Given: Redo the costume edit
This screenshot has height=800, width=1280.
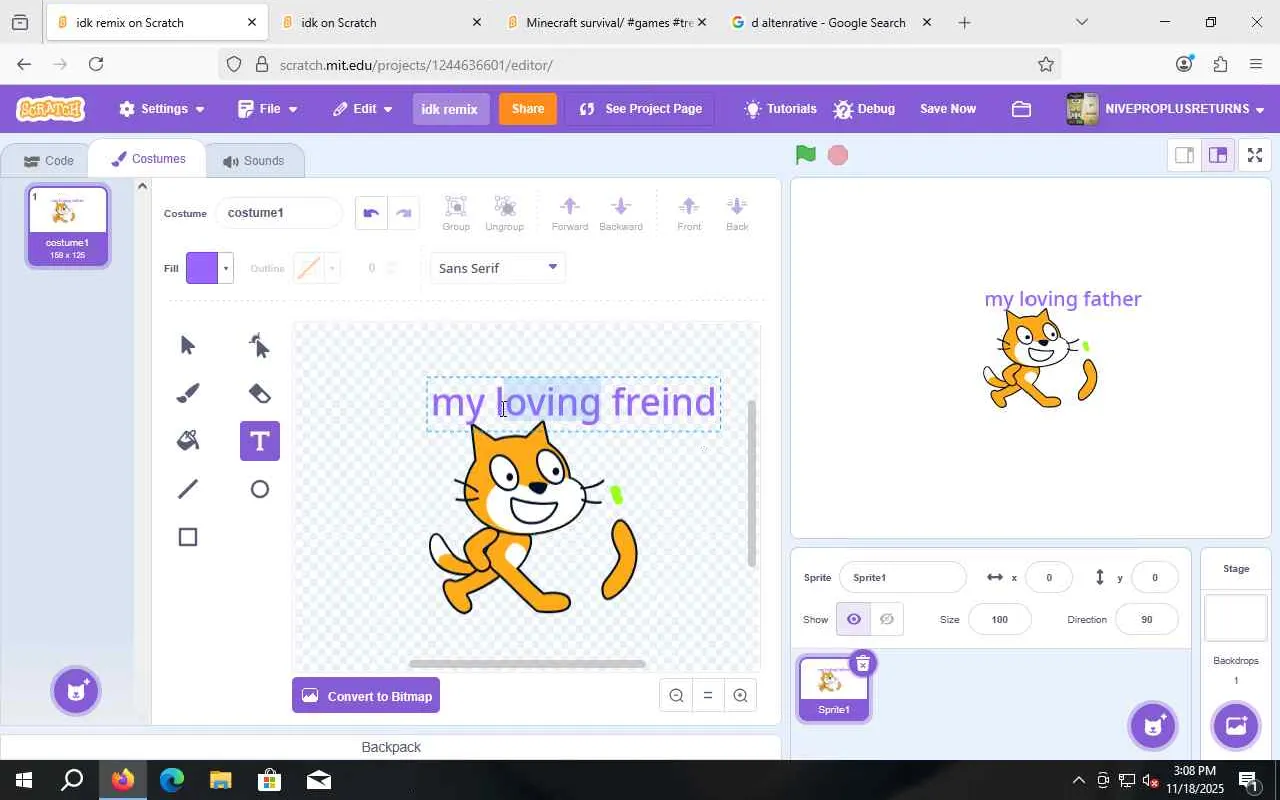Looking at the screenshot, I should [404, 213].
